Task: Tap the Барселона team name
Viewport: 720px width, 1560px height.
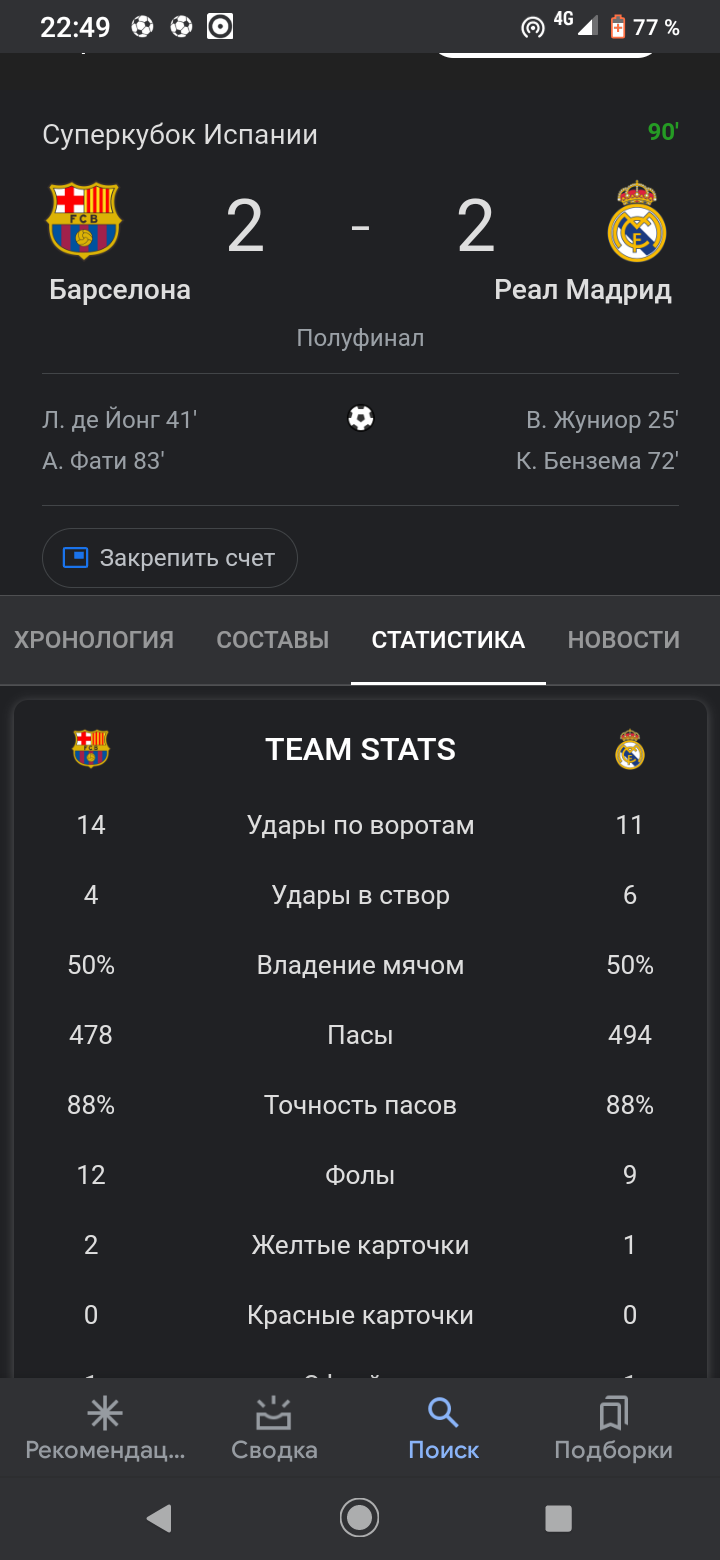Action: (x=120, y=290)
